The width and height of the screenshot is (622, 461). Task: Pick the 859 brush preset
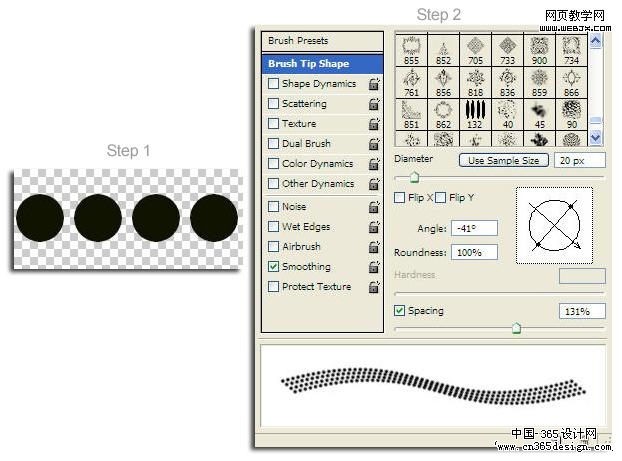(x=539, y=82)
